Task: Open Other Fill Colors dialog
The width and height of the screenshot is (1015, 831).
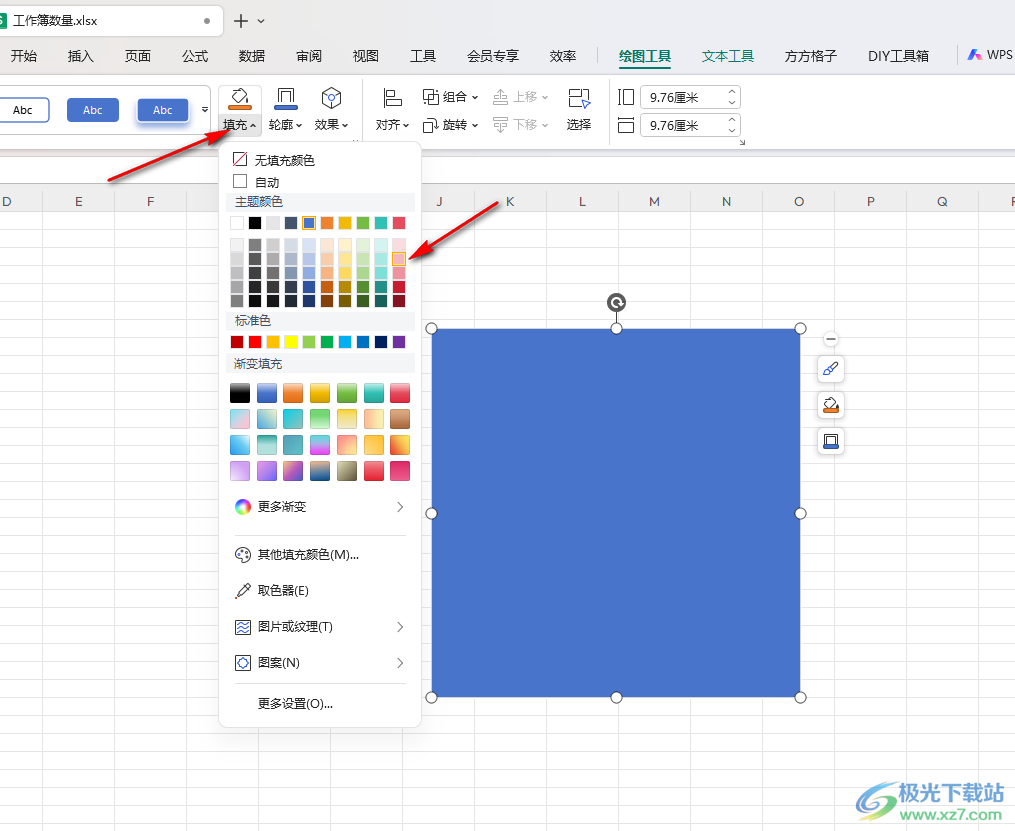Action: coord(297,555)
